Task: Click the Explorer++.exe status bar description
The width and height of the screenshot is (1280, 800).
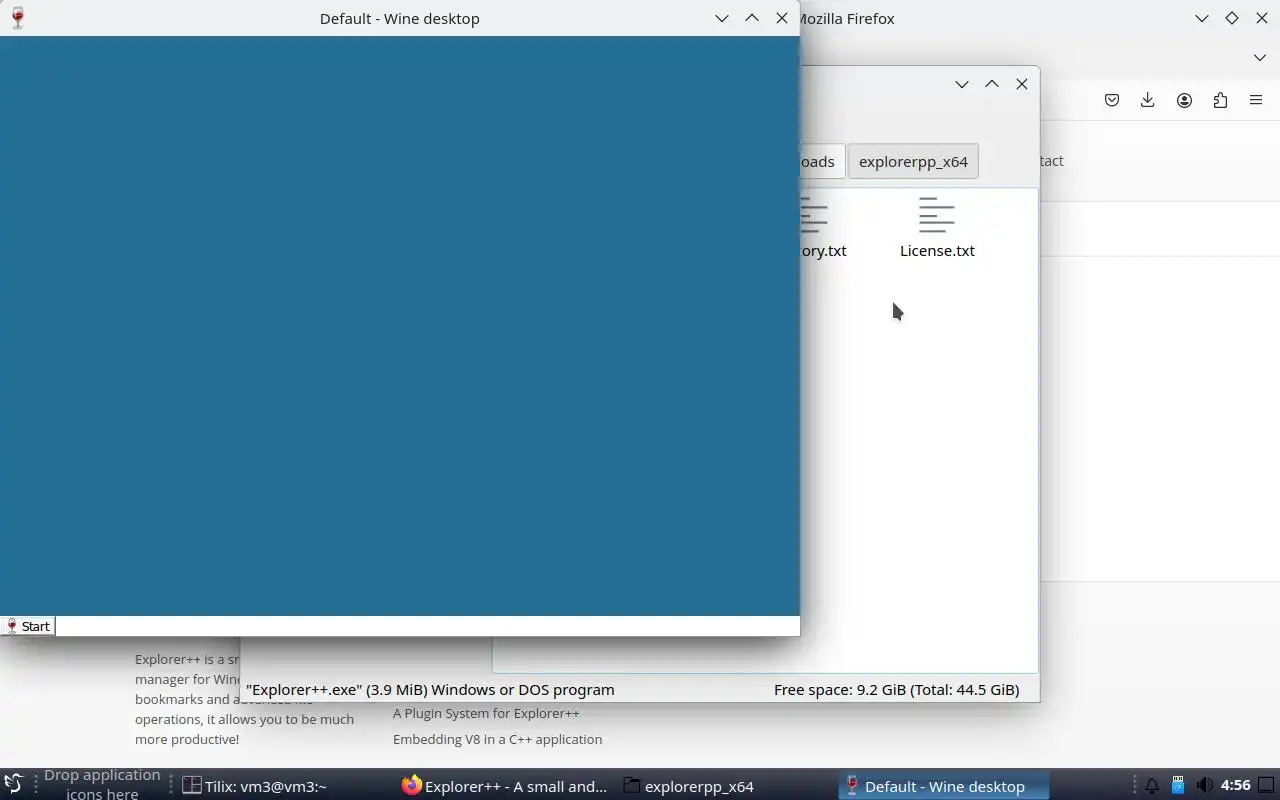Action: (430, 689)
